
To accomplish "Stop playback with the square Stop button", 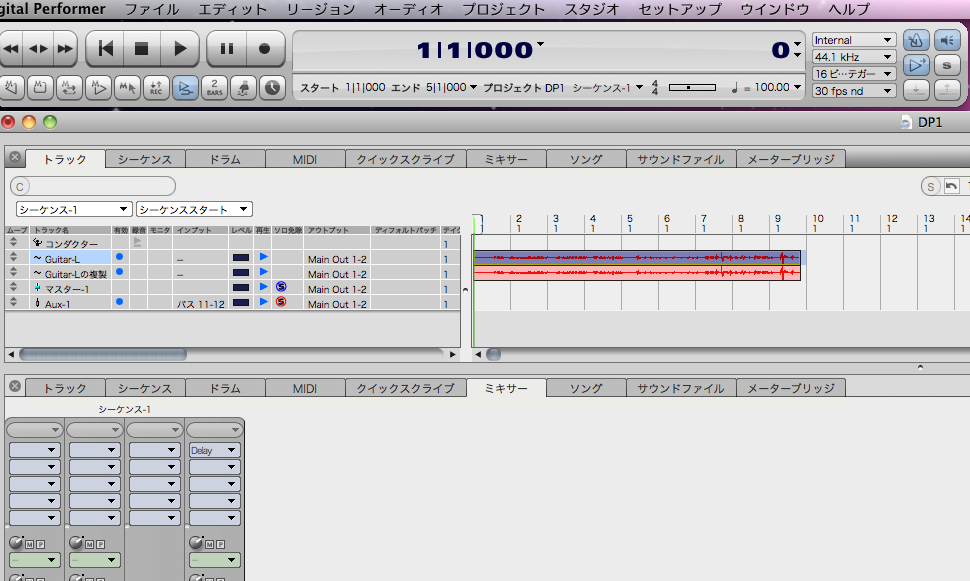I will click(142, 49).
